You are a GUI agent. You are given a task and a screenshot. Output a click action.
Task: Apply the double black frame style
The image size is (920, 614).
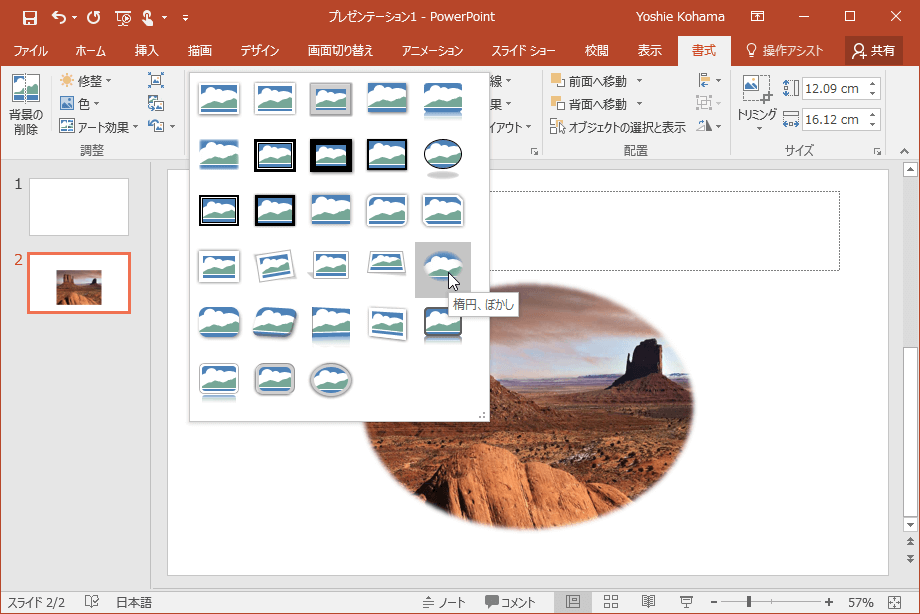pos(219,210)
